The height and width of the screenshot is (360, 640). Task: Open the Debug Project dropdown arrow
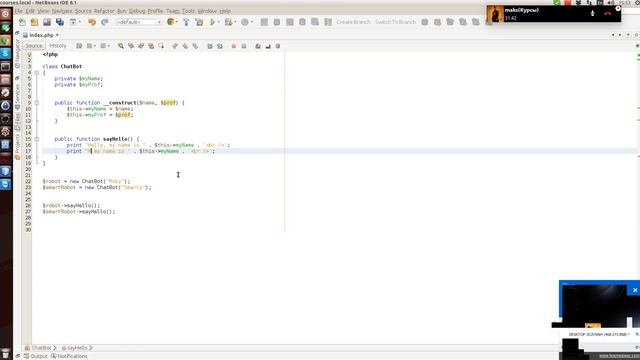[x=236, y=22]
